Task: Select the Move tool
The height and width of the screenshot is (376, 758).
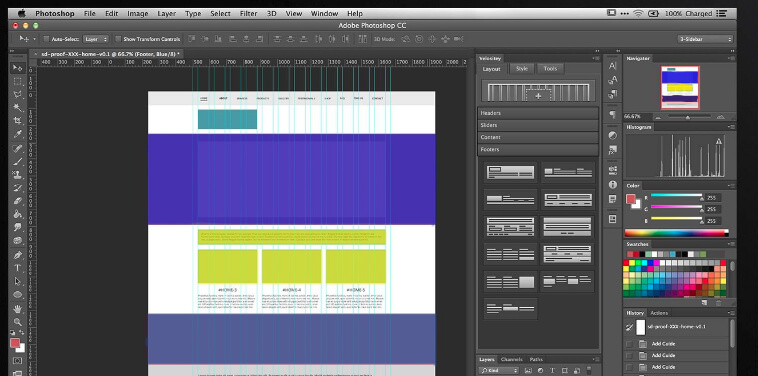Action: click(17, 68)
